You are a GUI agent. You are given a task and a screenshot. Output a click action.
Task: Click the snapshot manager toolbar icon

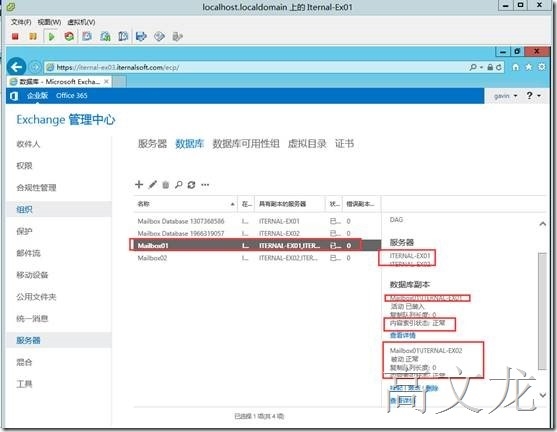(x=123, y=36)
